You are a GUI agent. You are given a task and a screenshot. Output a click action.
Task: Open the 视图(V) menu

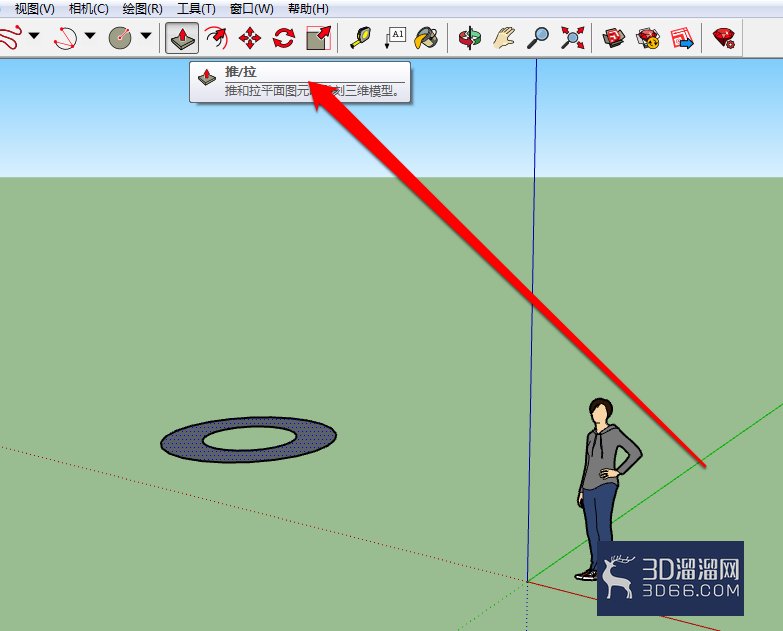pos(34,8)
